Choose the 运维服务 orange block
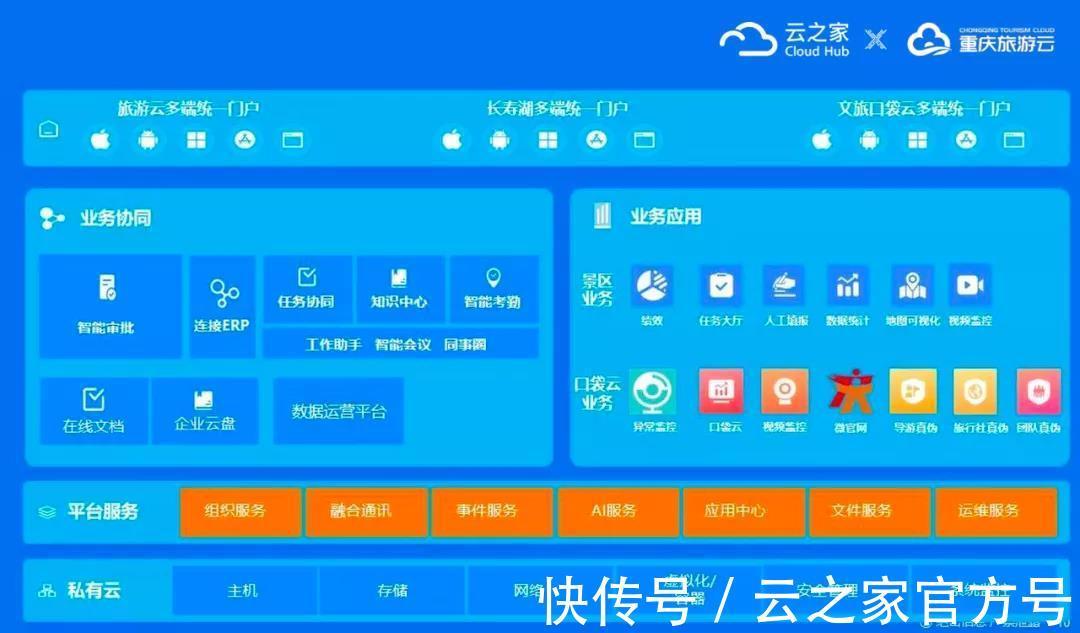 pos(996,512)
